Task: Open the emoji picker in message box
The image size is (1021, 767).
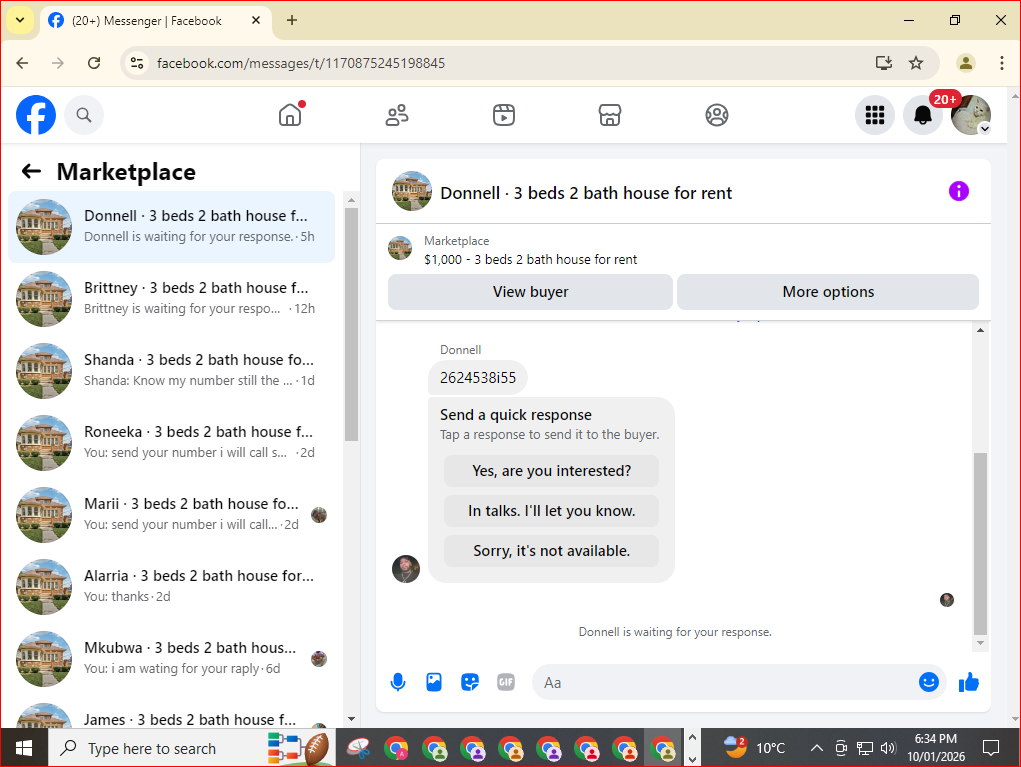Action: (x=929, y=682)
